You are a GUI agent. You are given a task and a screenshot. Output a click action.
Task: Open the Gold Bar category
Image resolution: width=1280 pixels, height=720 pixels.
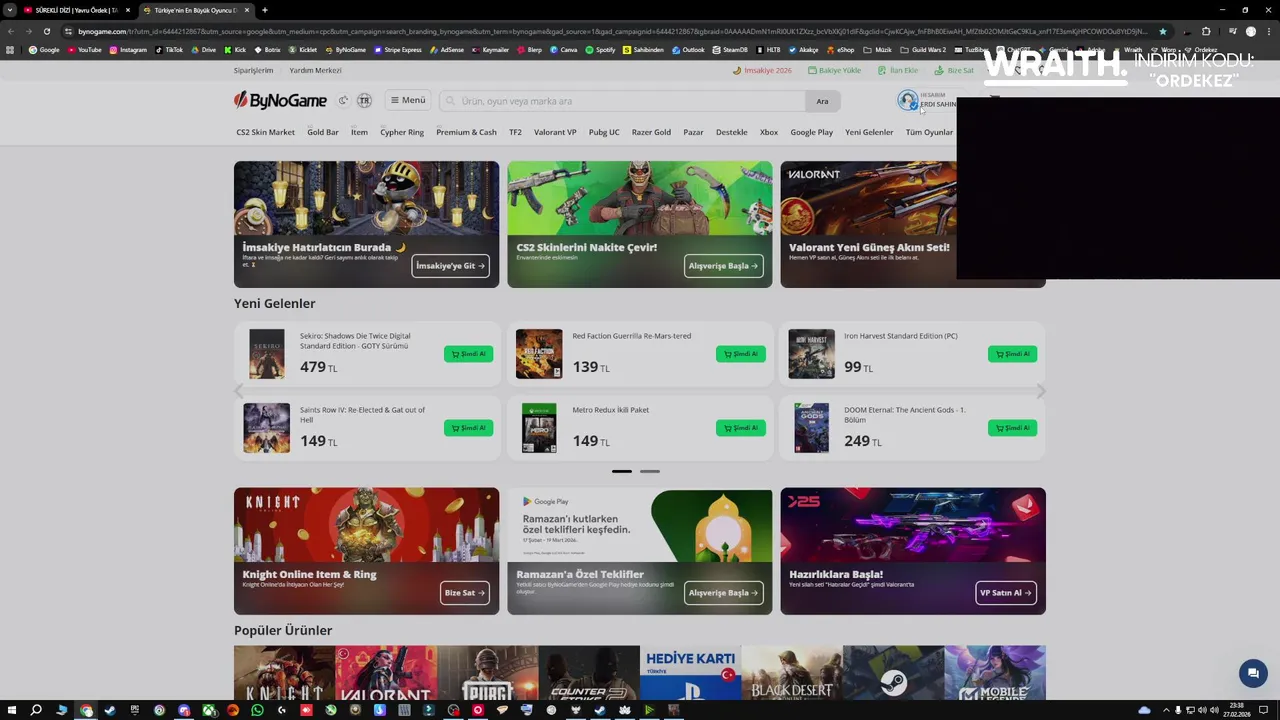(323, 132)
